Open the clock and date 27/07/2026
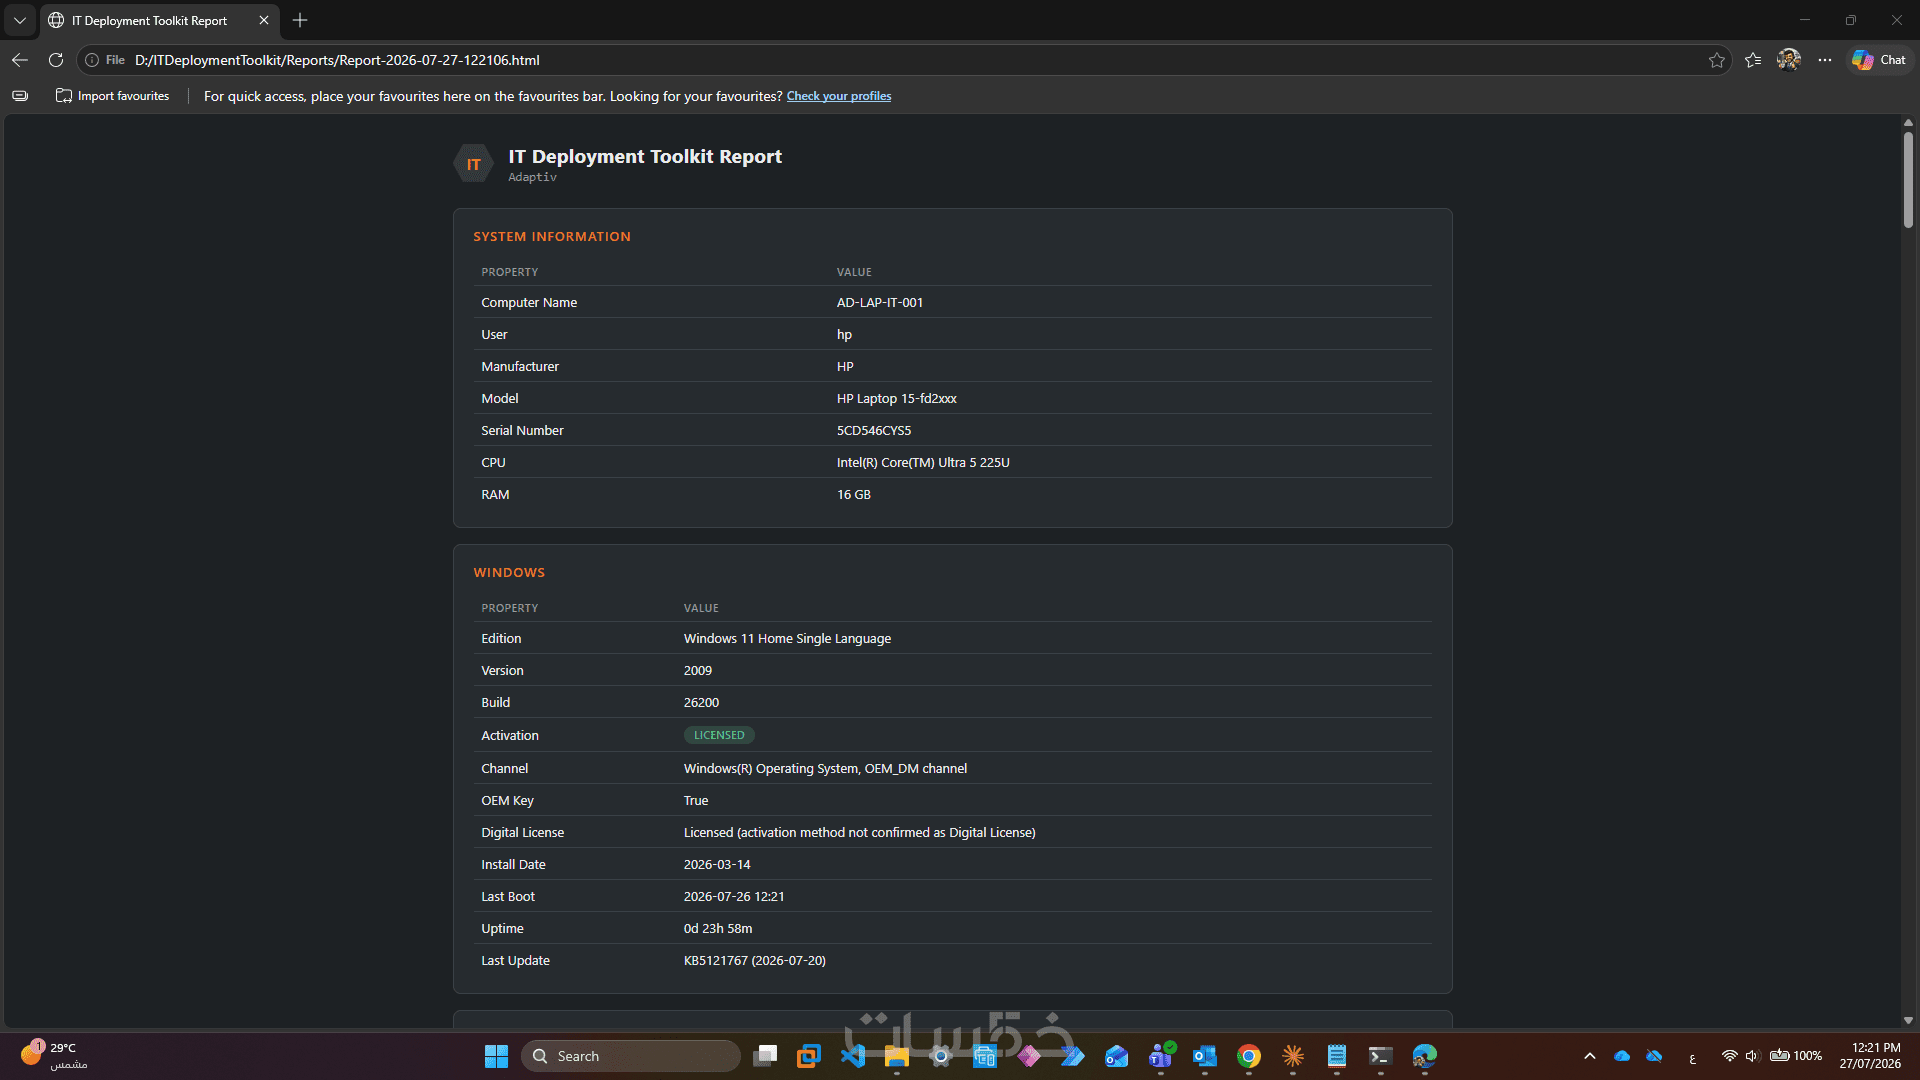The width and height of the screenshot is (1920, 1080). tap(1870, 1056)
